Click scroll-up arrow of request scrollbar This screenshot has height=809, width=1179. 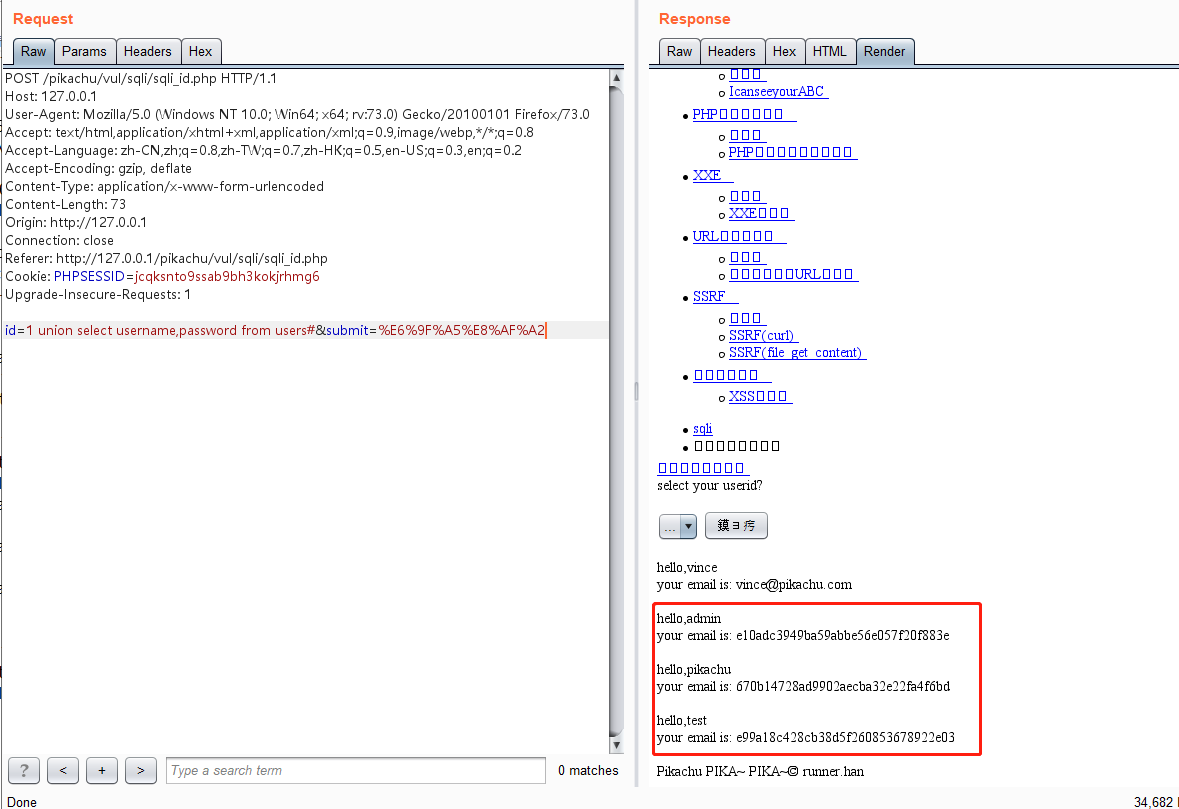point(617,77)
